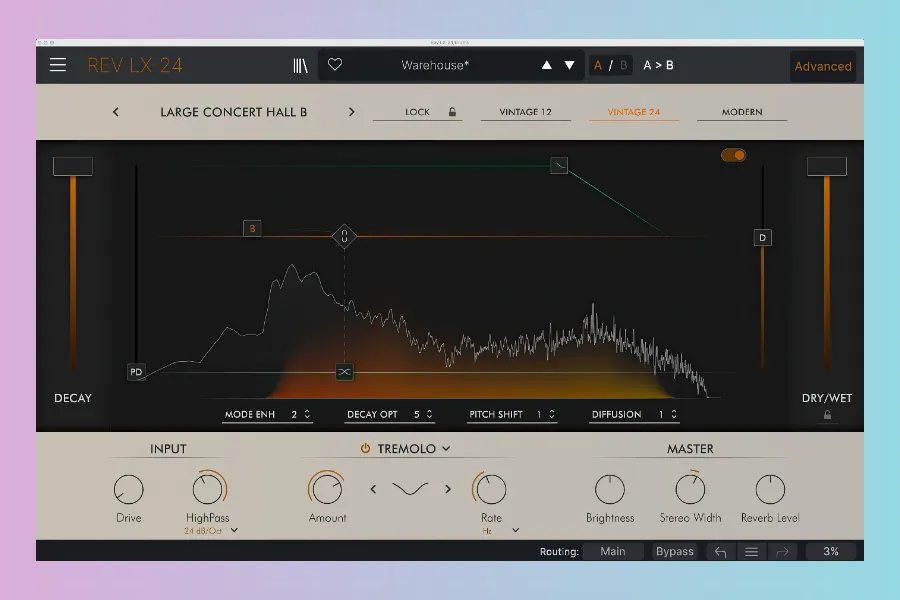
Task: Click the tremolo Rate knob
Action: coord(491,489)
